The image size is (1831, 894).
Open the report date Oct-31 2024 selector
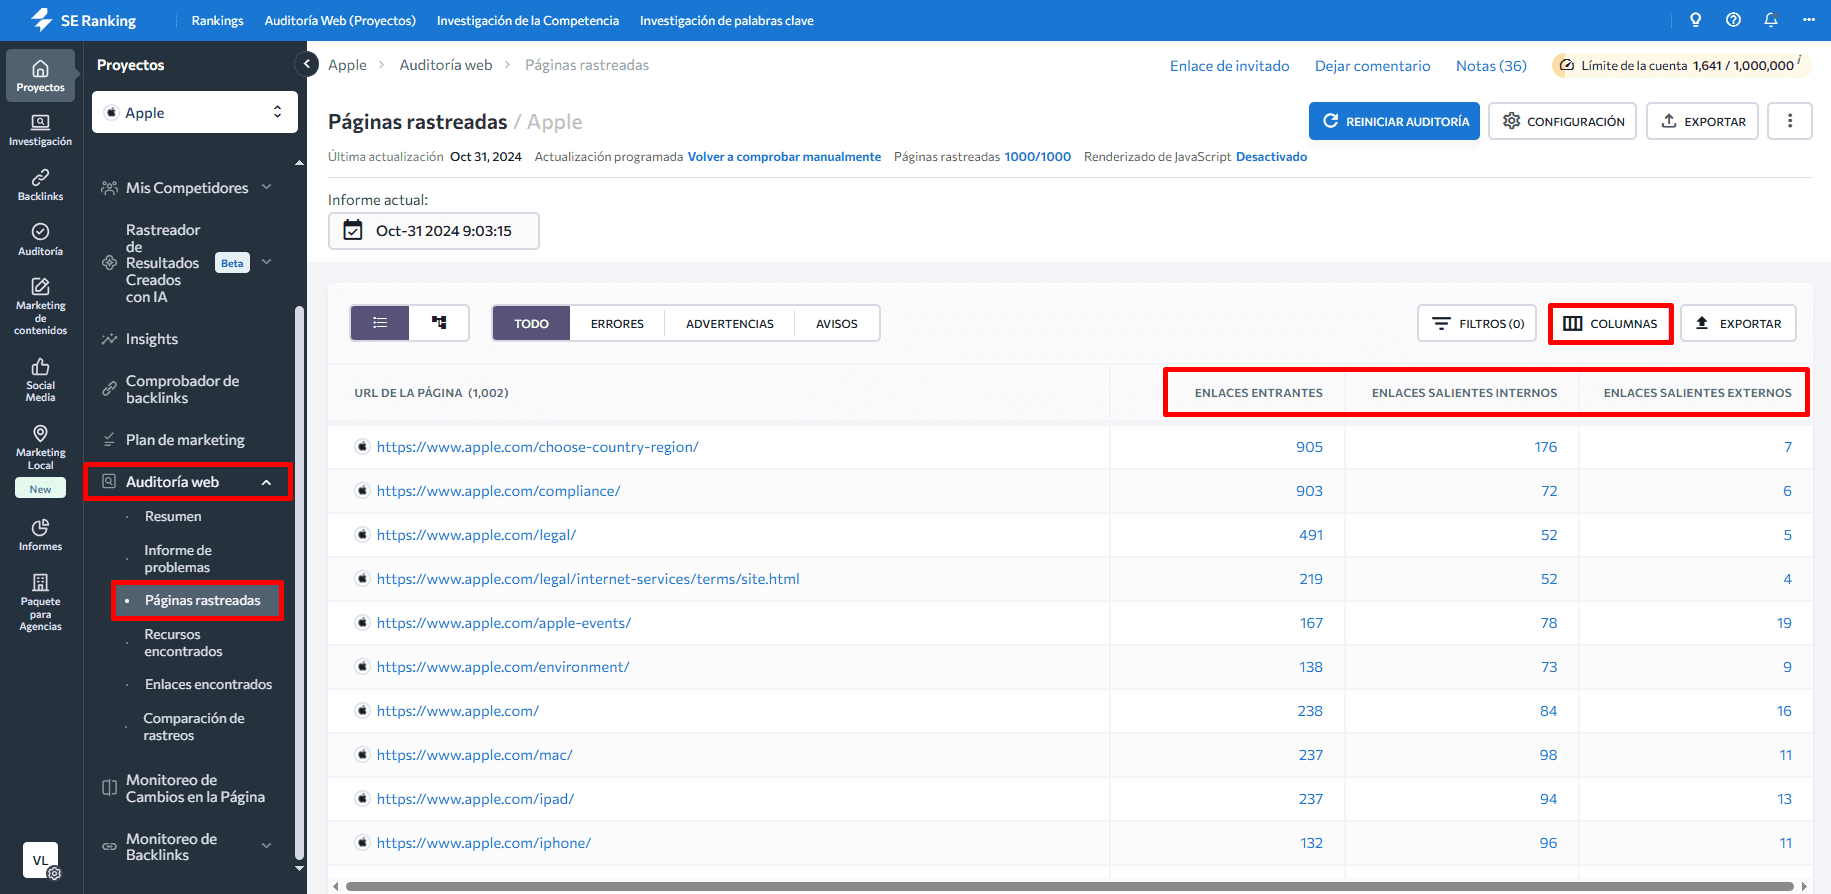(x=433, y=231)
